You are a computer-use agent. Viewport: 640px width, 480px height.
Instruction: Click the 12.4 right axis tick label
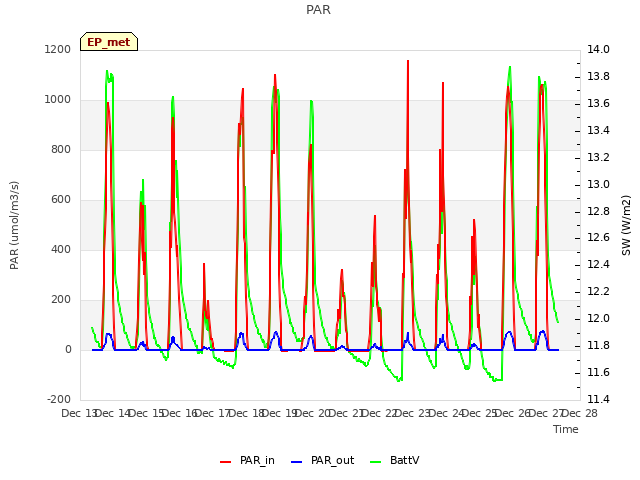pos(598,264)
